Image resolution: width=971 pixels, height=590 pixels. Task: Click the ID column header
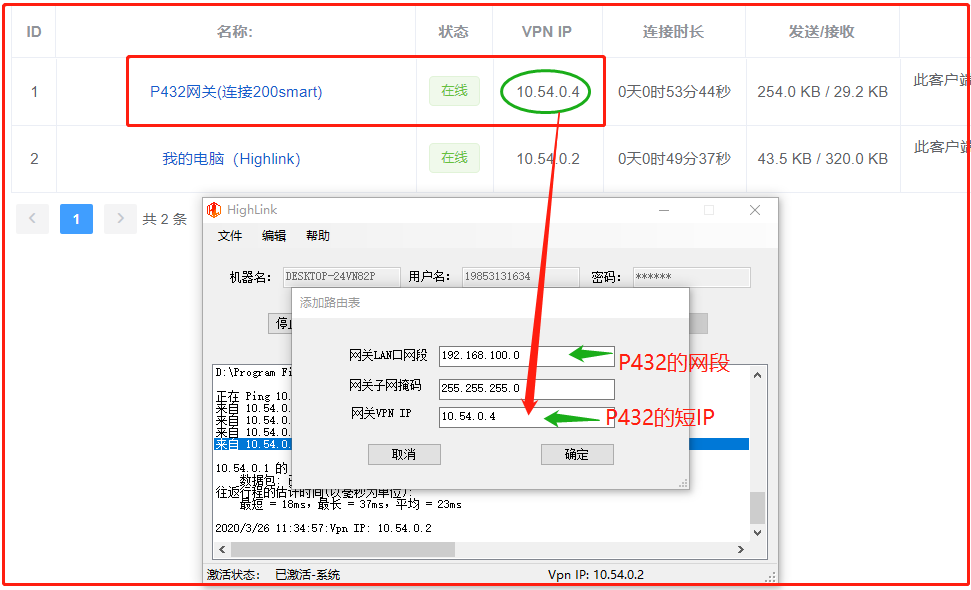tap(34, 32)
